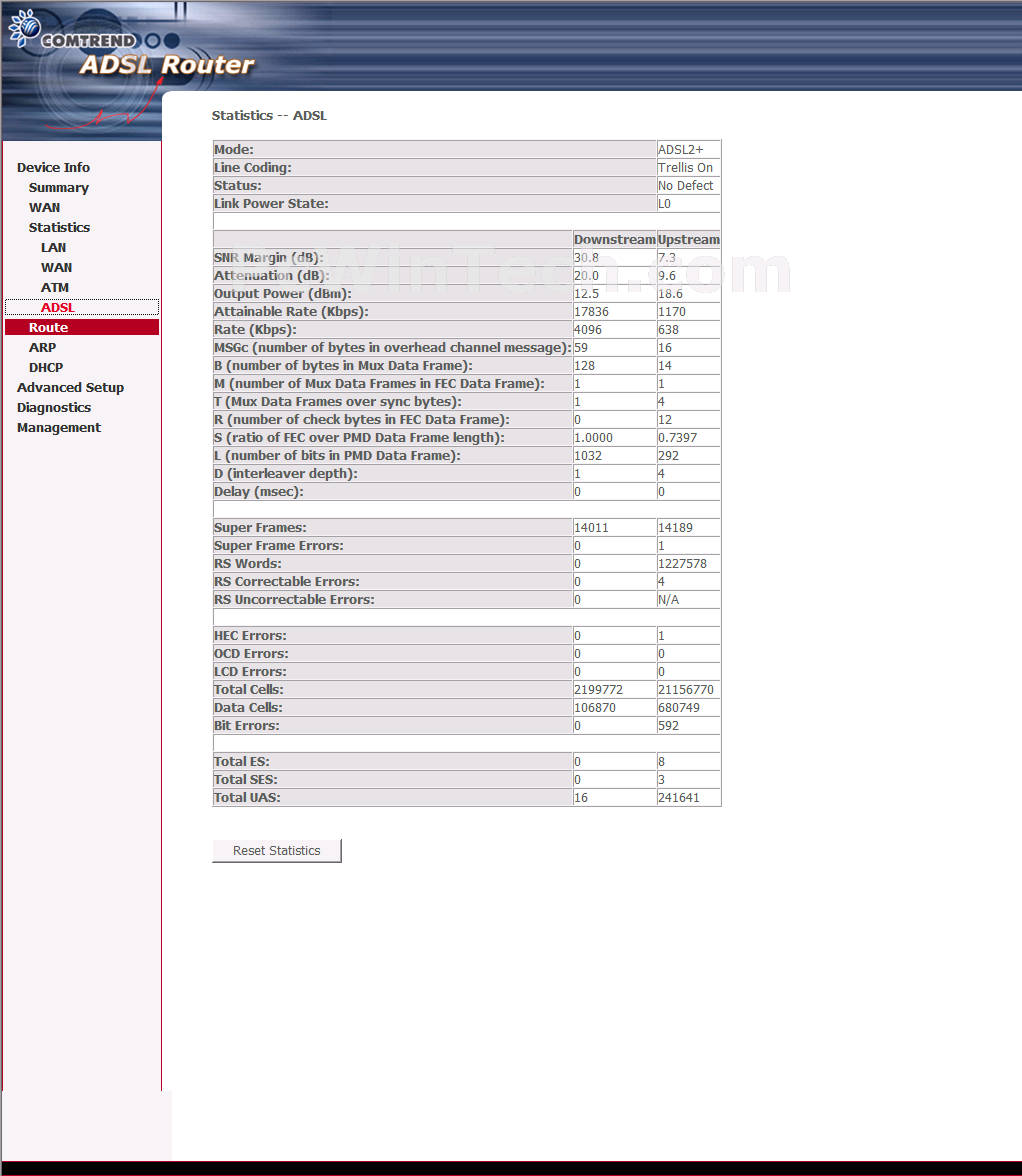Click upstream S ratio 0.7397
The width and height of the screenshot is (1022, 1176).
677,437
